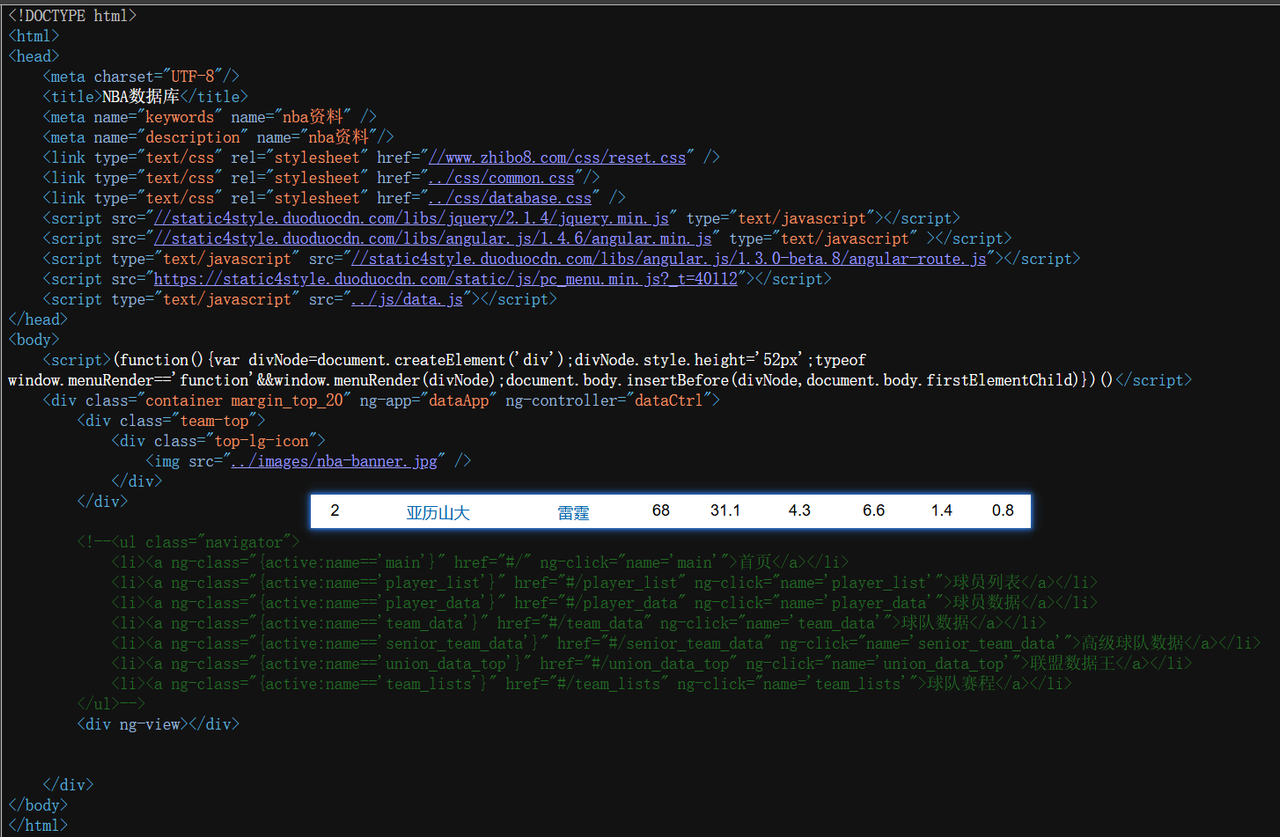Click the "description" meta name value
The width and height of the screenshot is (1280, 837).
point(193,137)
